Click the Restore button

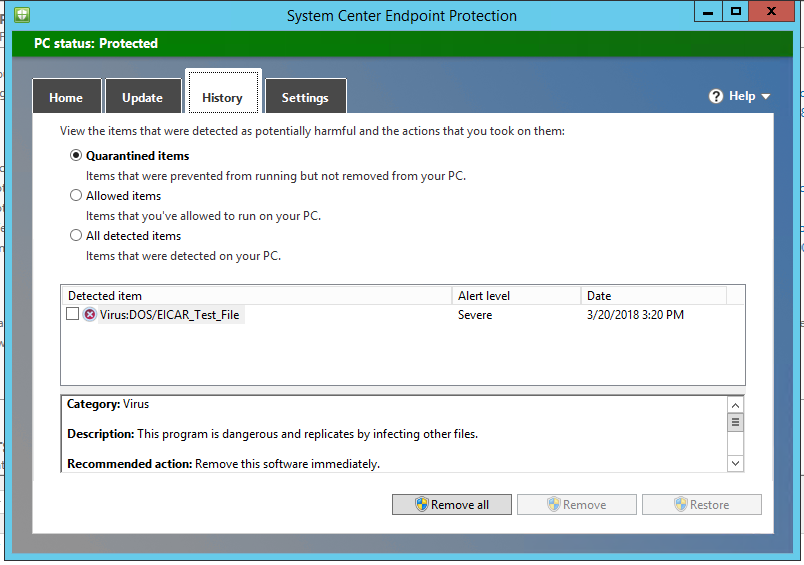tap(702, 505)
